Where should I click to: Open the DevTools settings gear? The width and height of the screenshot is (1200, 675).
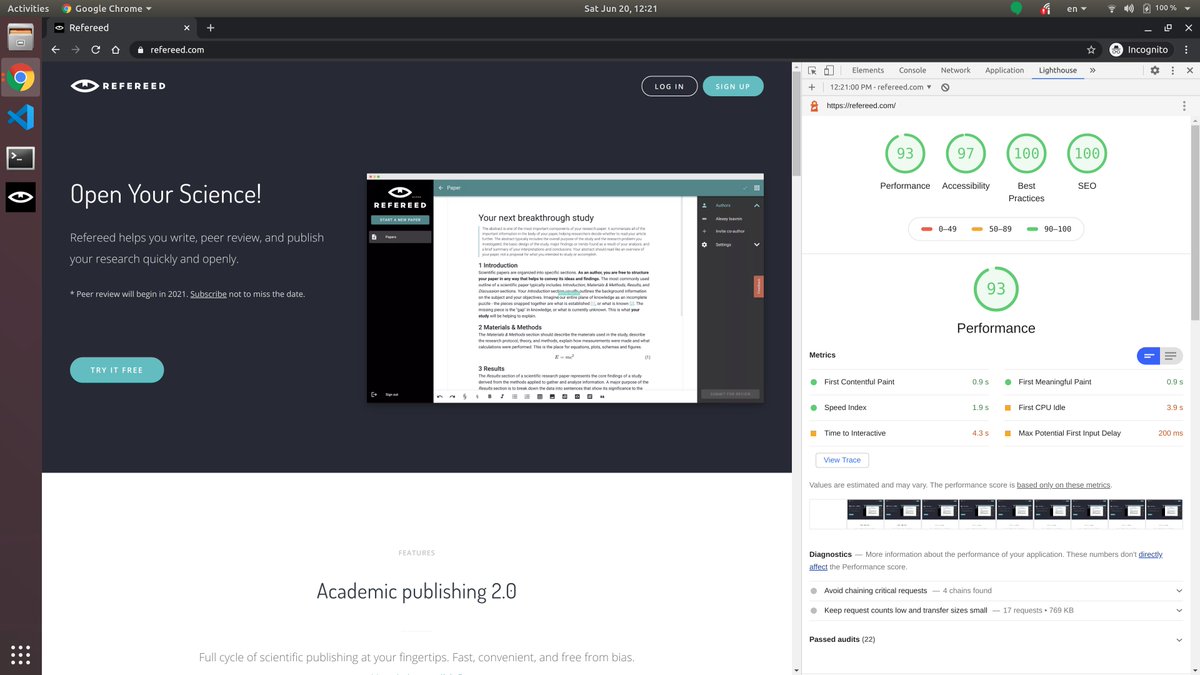coord(1154,70)
